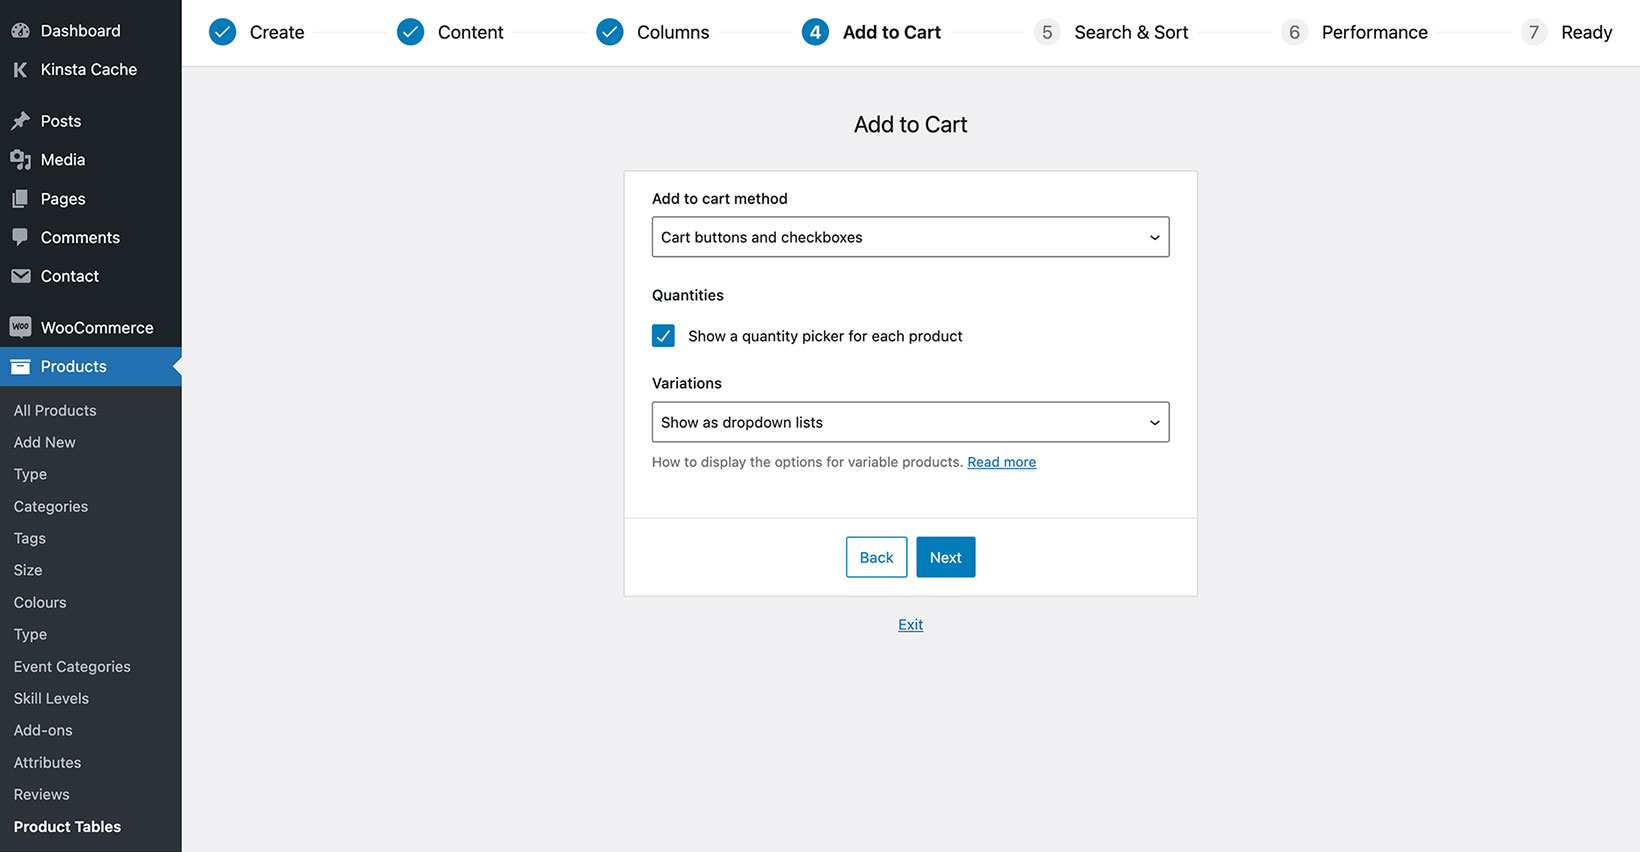This screenshot has width=1640, height=852.
Task: Follow the Read more link
Action: pyautogui.click(x=1001, y=462)
